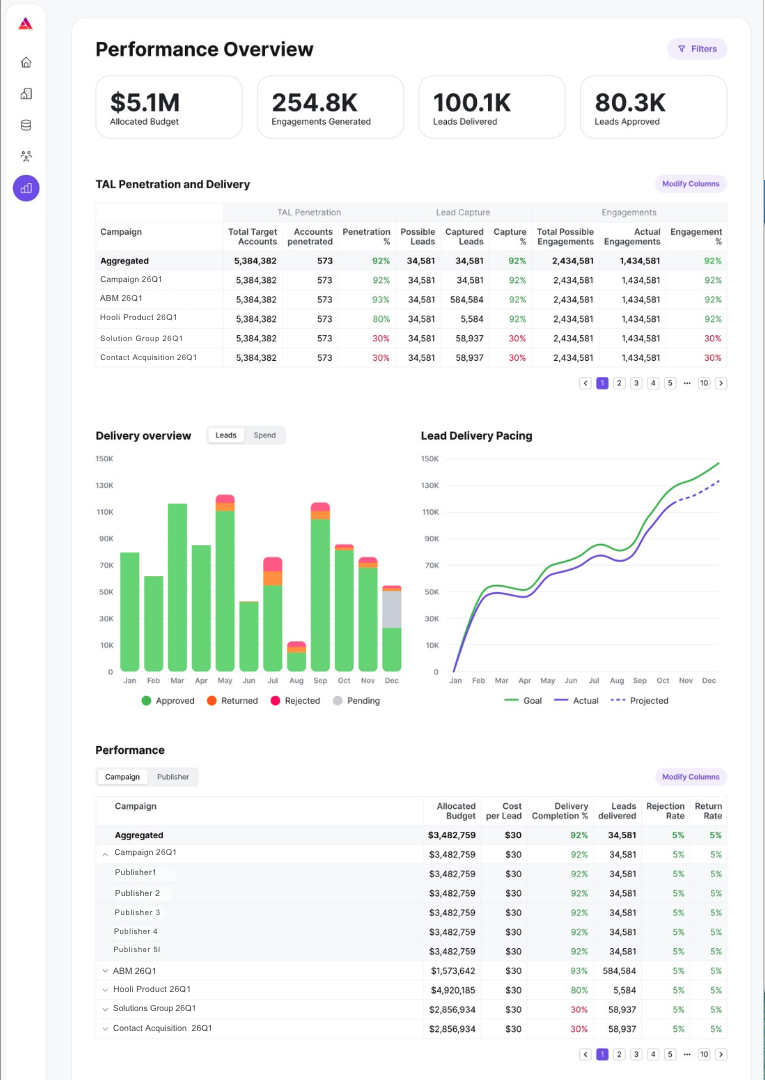Expand the Hooli Product 26Q1 performance row
This screenshot has height=1080, width=765.
(105, 990)
